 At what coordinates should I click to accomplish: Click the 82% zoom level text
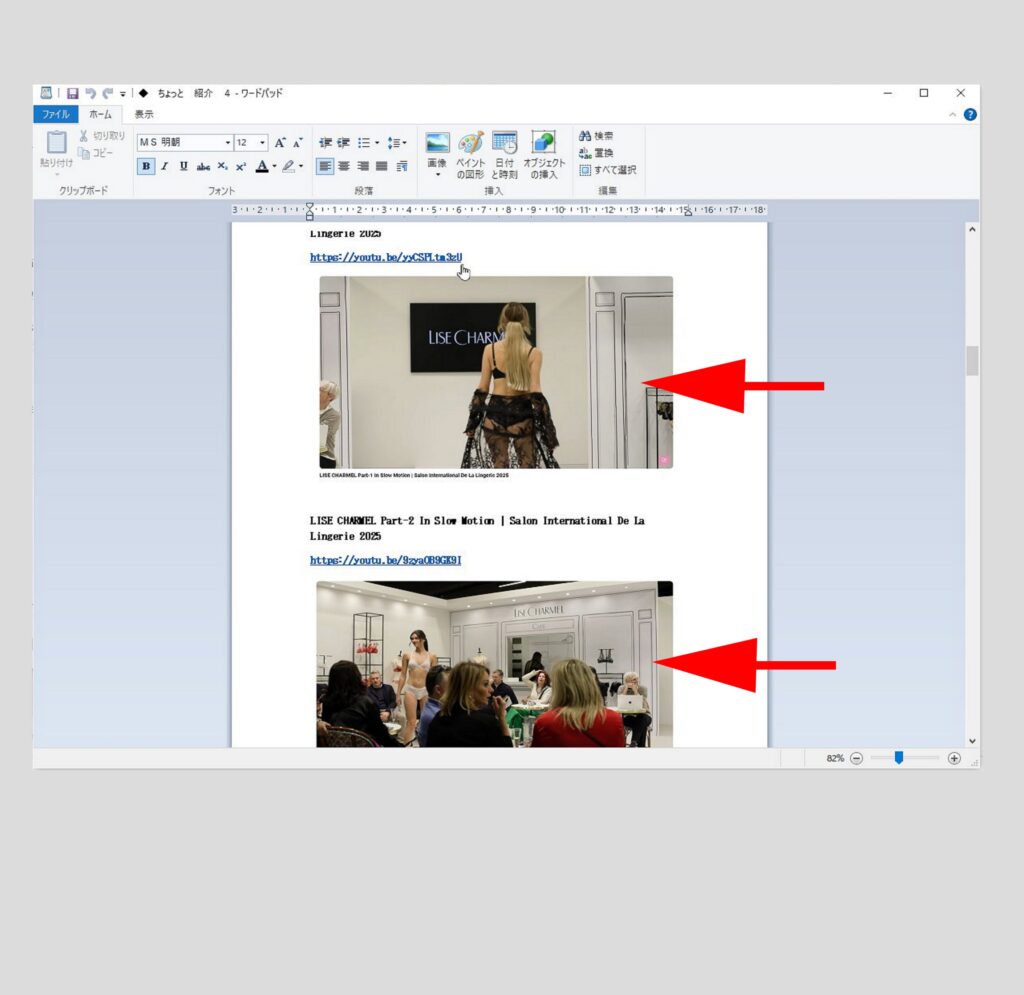point(835,759)
